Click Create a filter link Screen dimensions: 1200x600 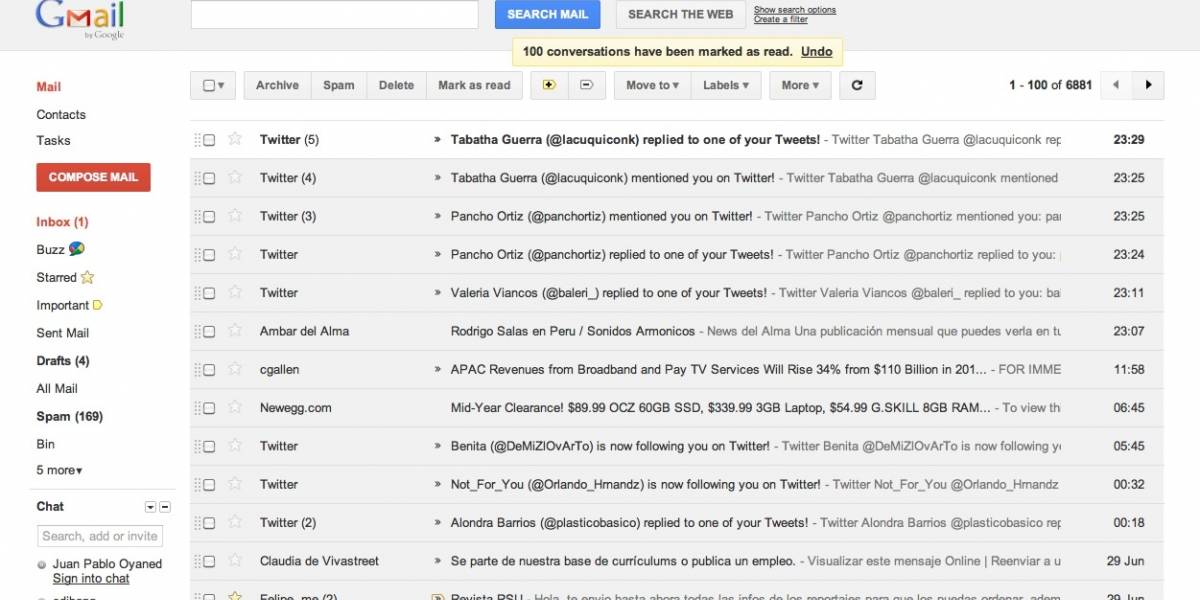point(781,20)
